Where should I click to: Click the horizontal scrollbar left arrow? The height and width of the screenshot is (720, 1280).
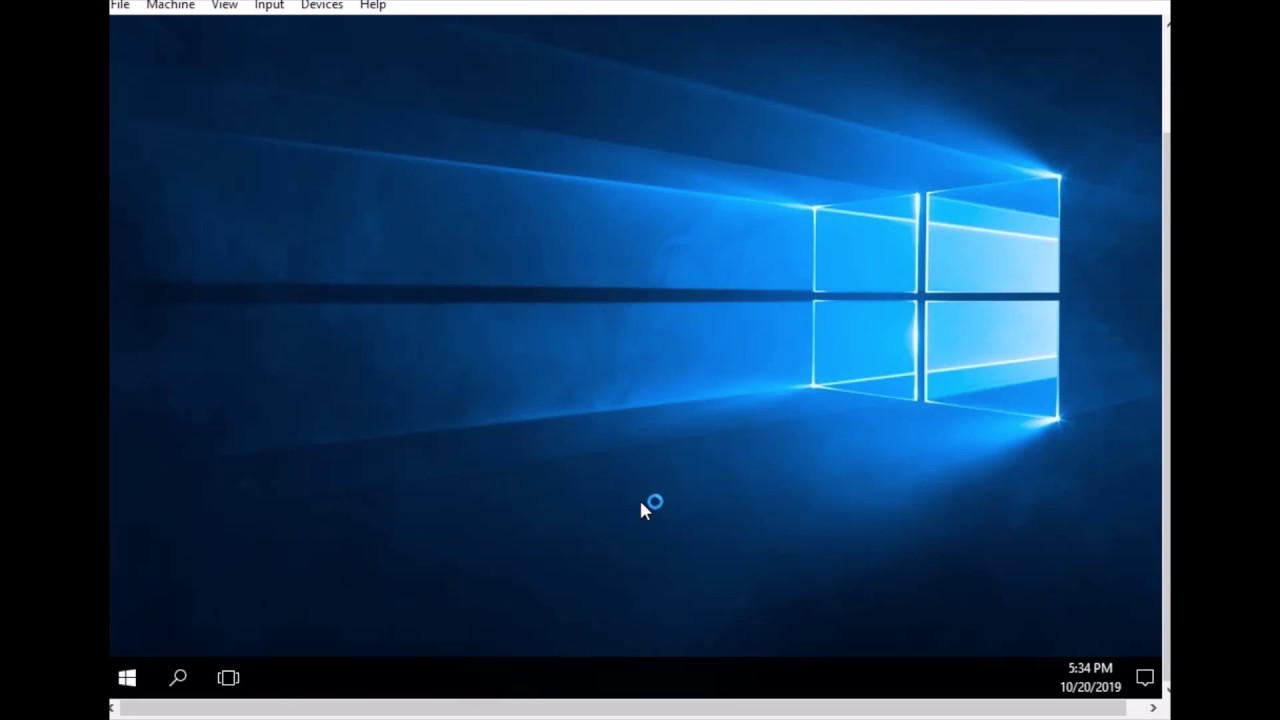coord(113,708)
